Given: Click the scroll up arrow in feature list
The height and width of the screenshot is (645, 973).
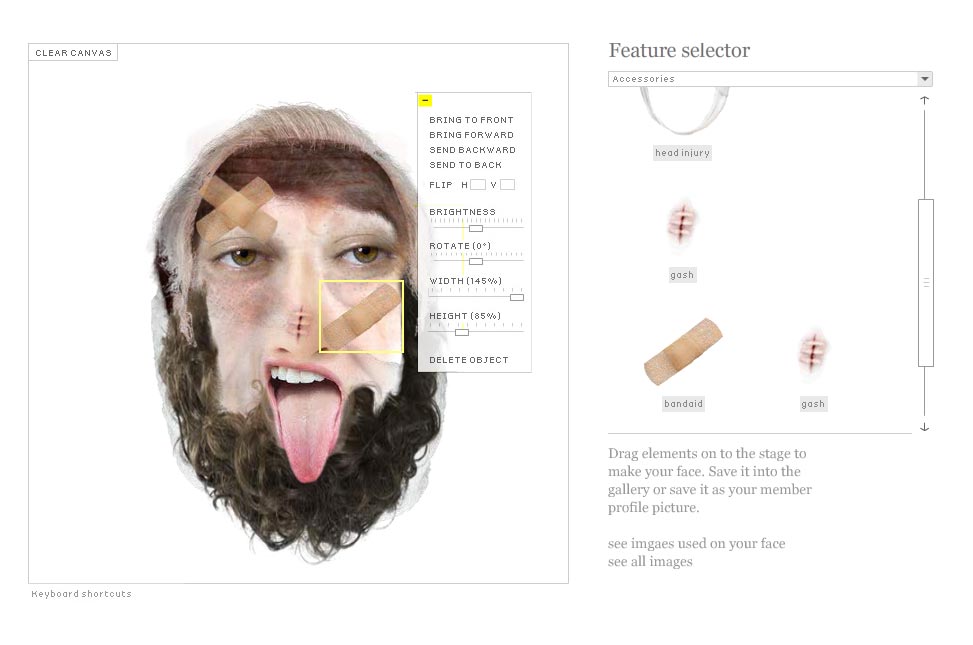Looking at the screenshot, I should click(925, 100).
